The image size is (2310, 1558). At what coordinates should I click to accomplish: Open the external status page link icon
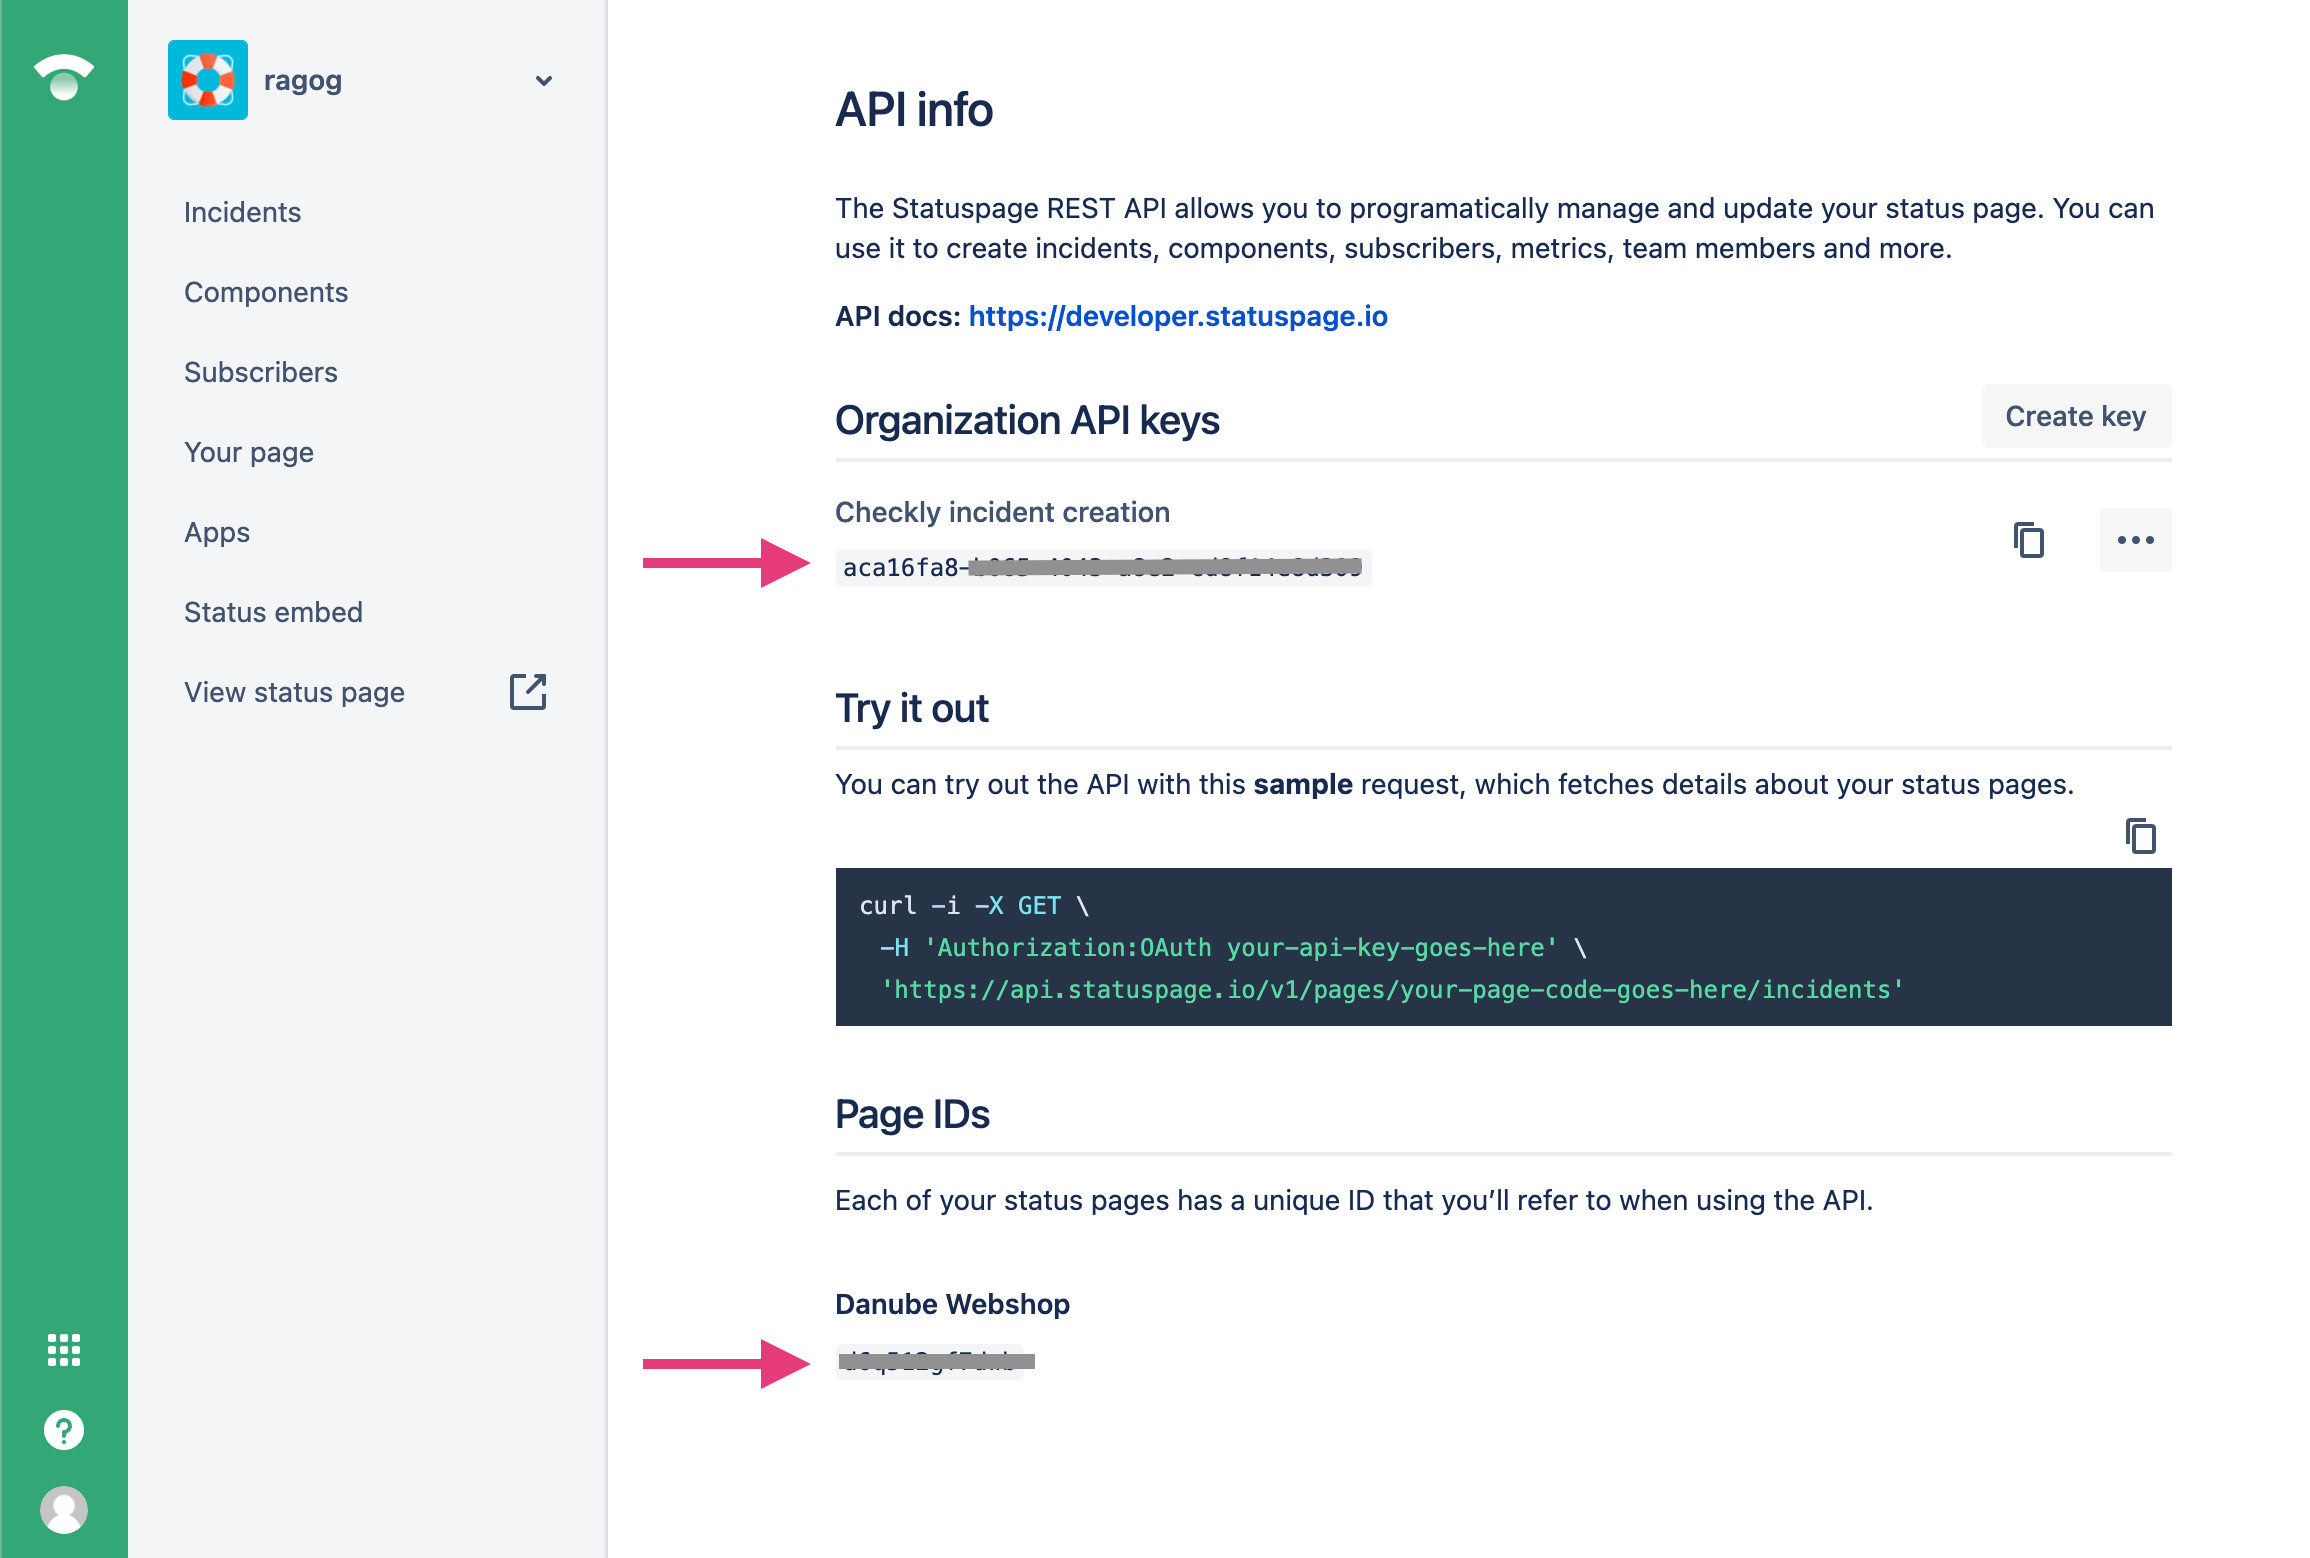pyautogui.click(x=528, y=691)
